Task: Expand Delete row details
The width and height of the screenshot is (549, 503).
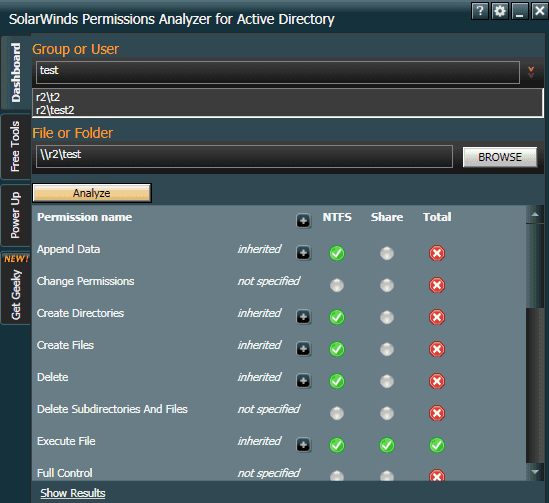Action: 303,381
